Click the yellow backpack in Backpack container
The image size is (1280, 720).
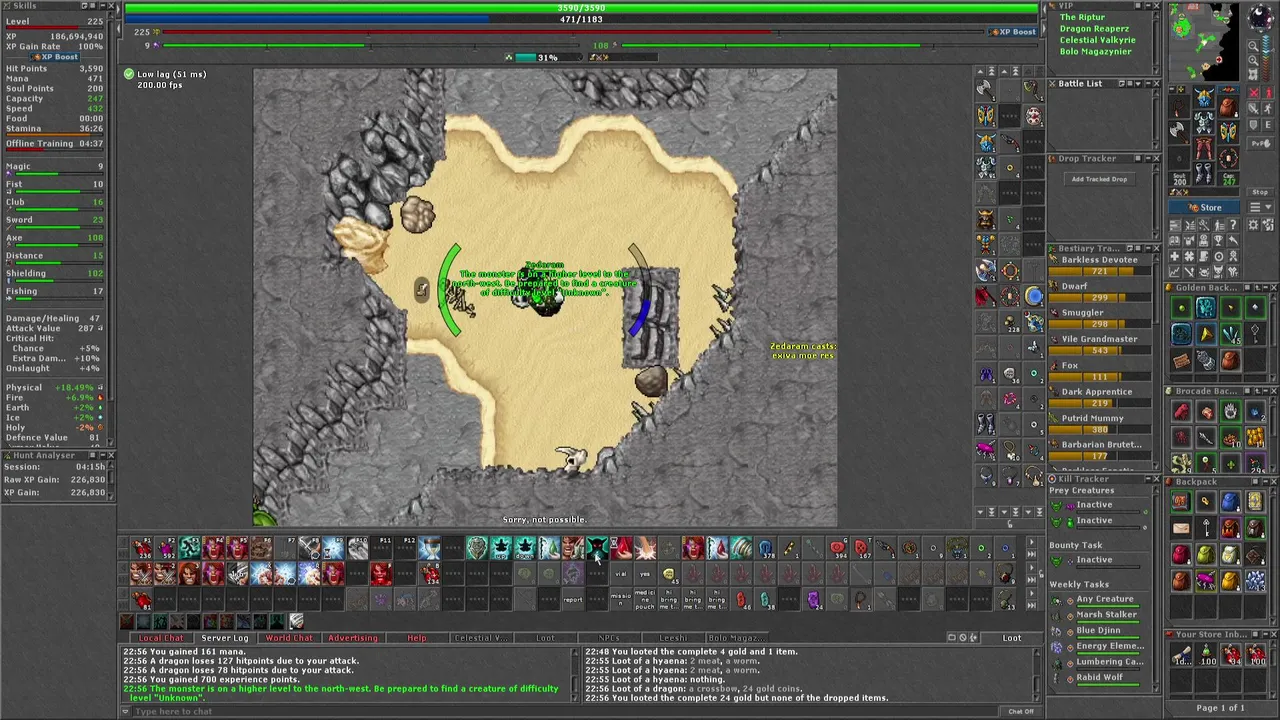pyautogui.click(x=1231, y=581)
